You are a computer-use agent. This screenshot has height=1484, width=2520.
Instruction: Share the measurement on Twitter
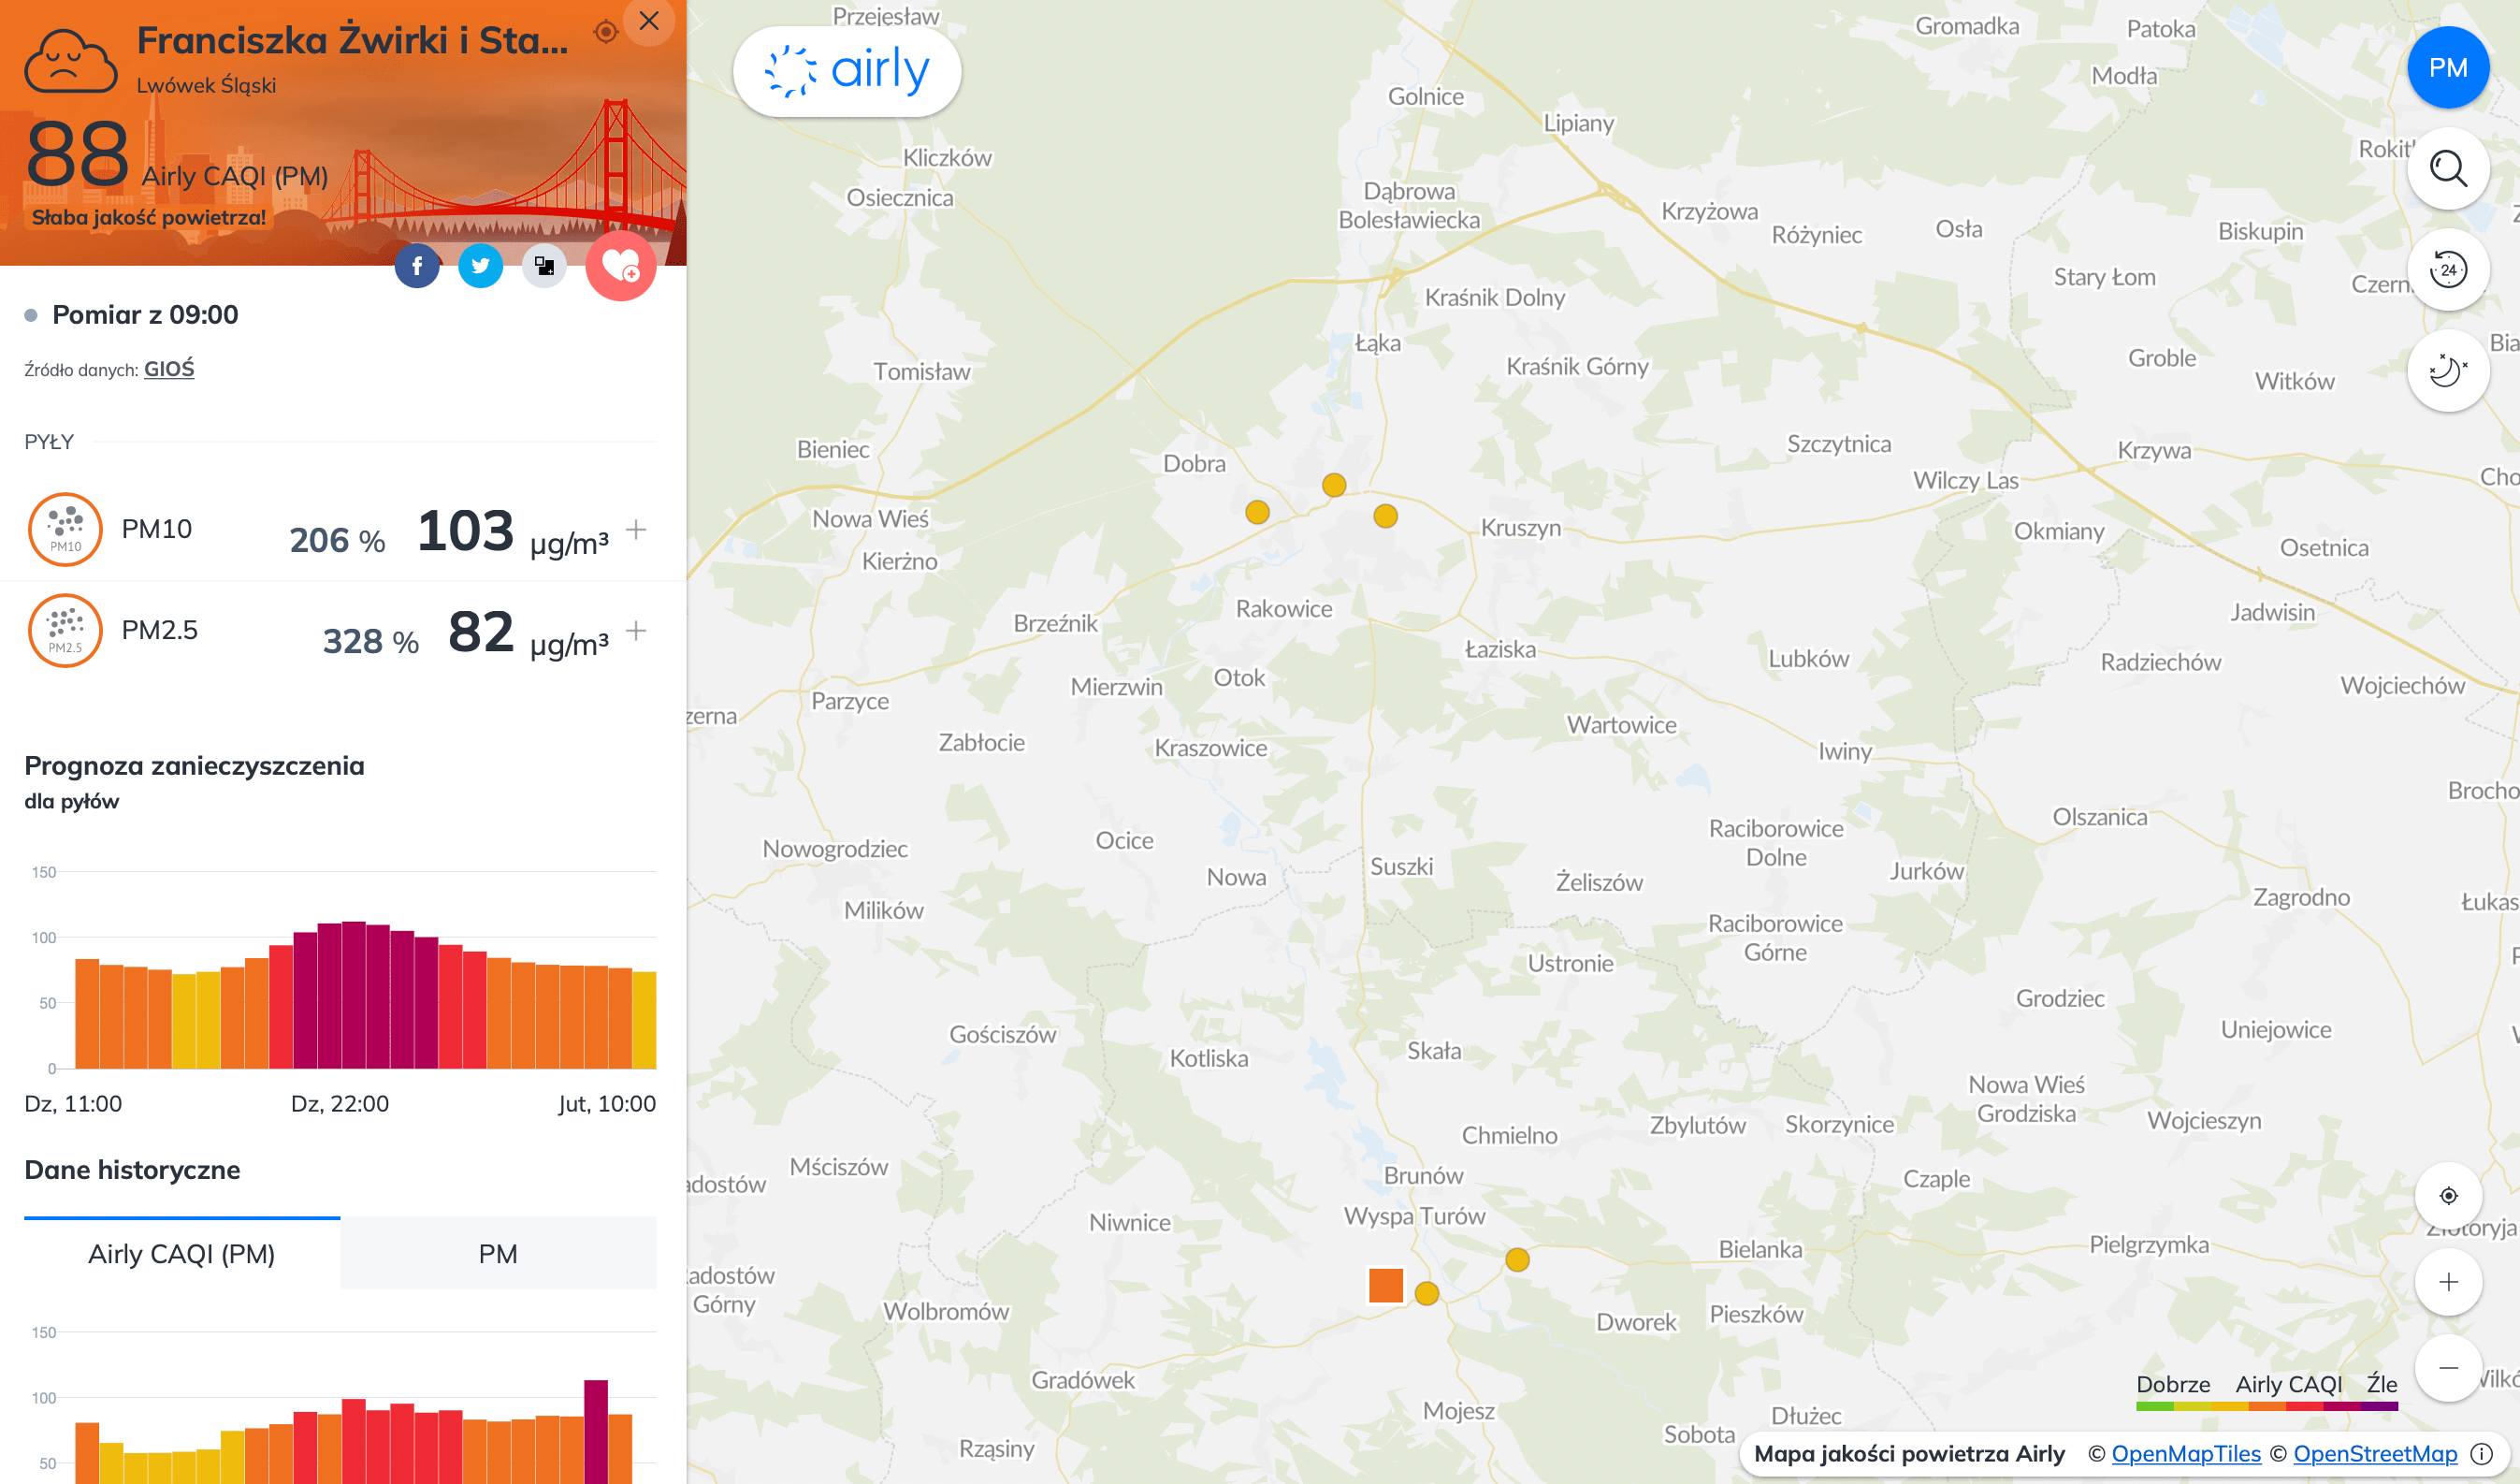(481, 266)
